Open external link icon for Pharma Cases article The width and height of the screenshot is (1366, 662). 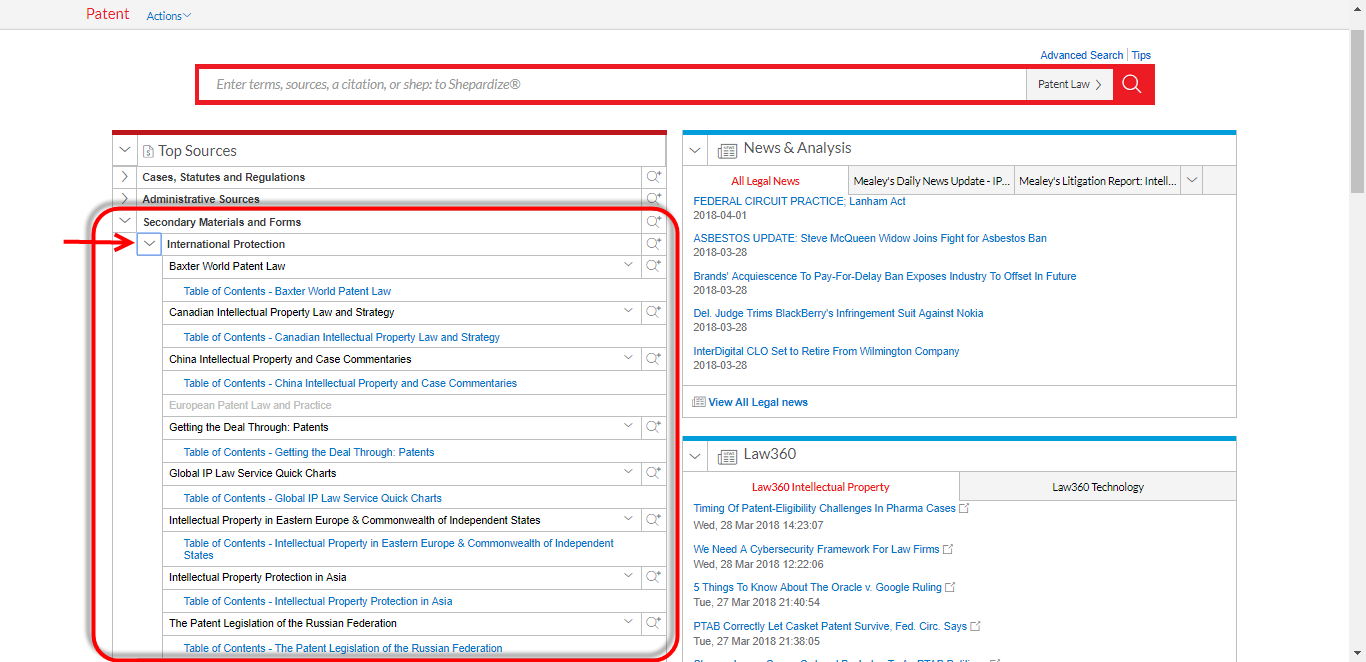964,508
